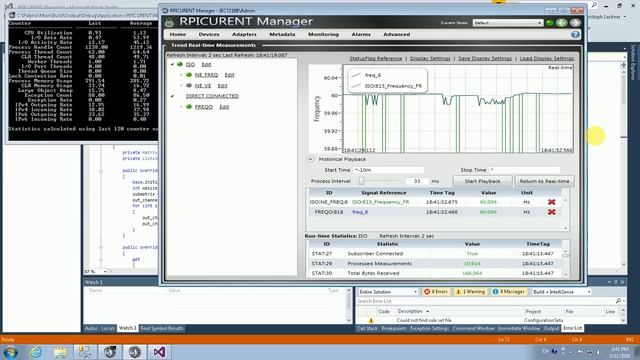640x360 pixels.
Task: Open the Display Settings link
Action: (430, 58)
